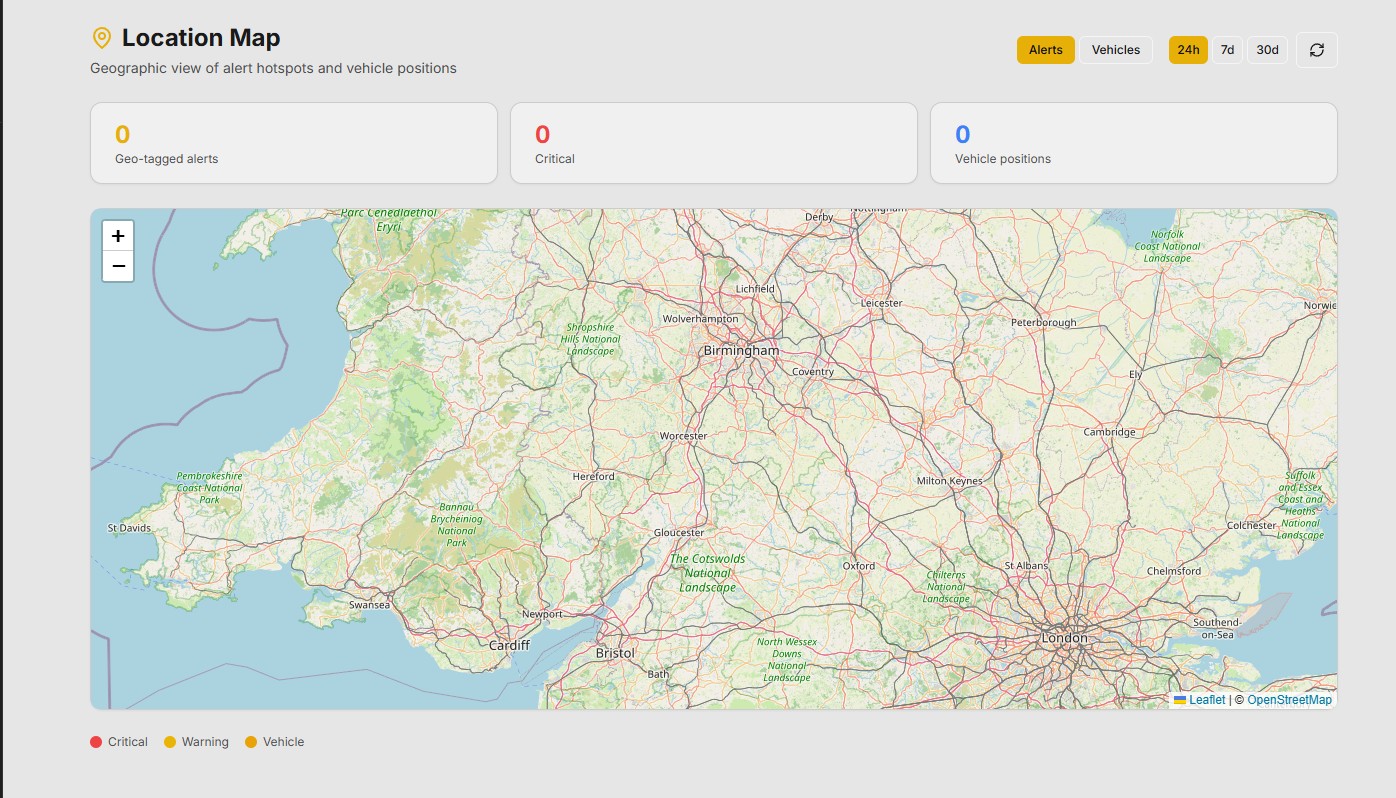Open the OpenStreetMap attribution link
Viewport: 1396px width, 798px height.
point(1289,700)
